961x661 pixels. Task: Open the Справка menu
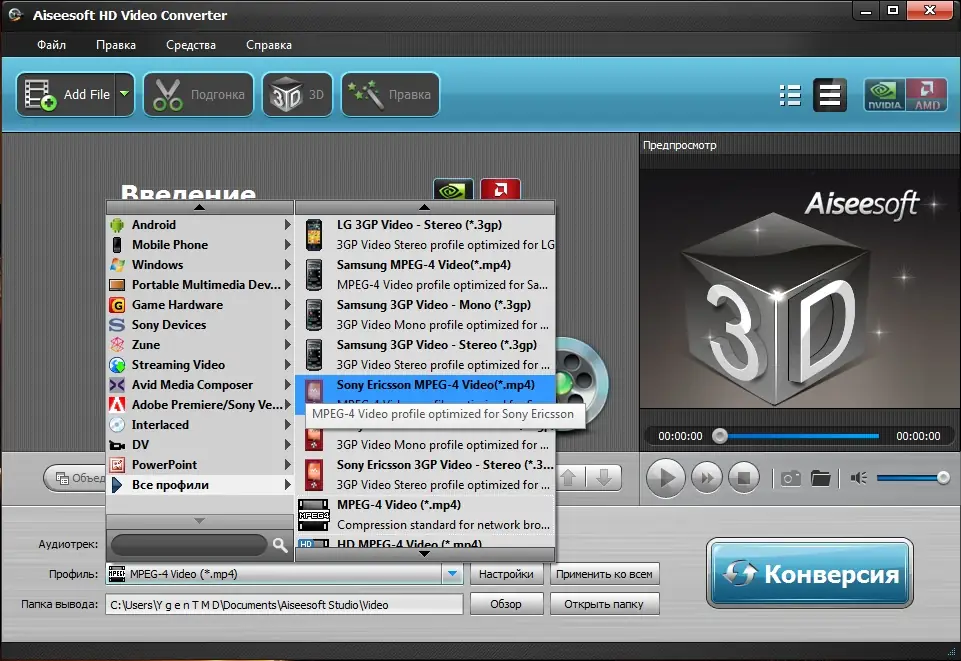pyautogui.click(x=268, y=45)
